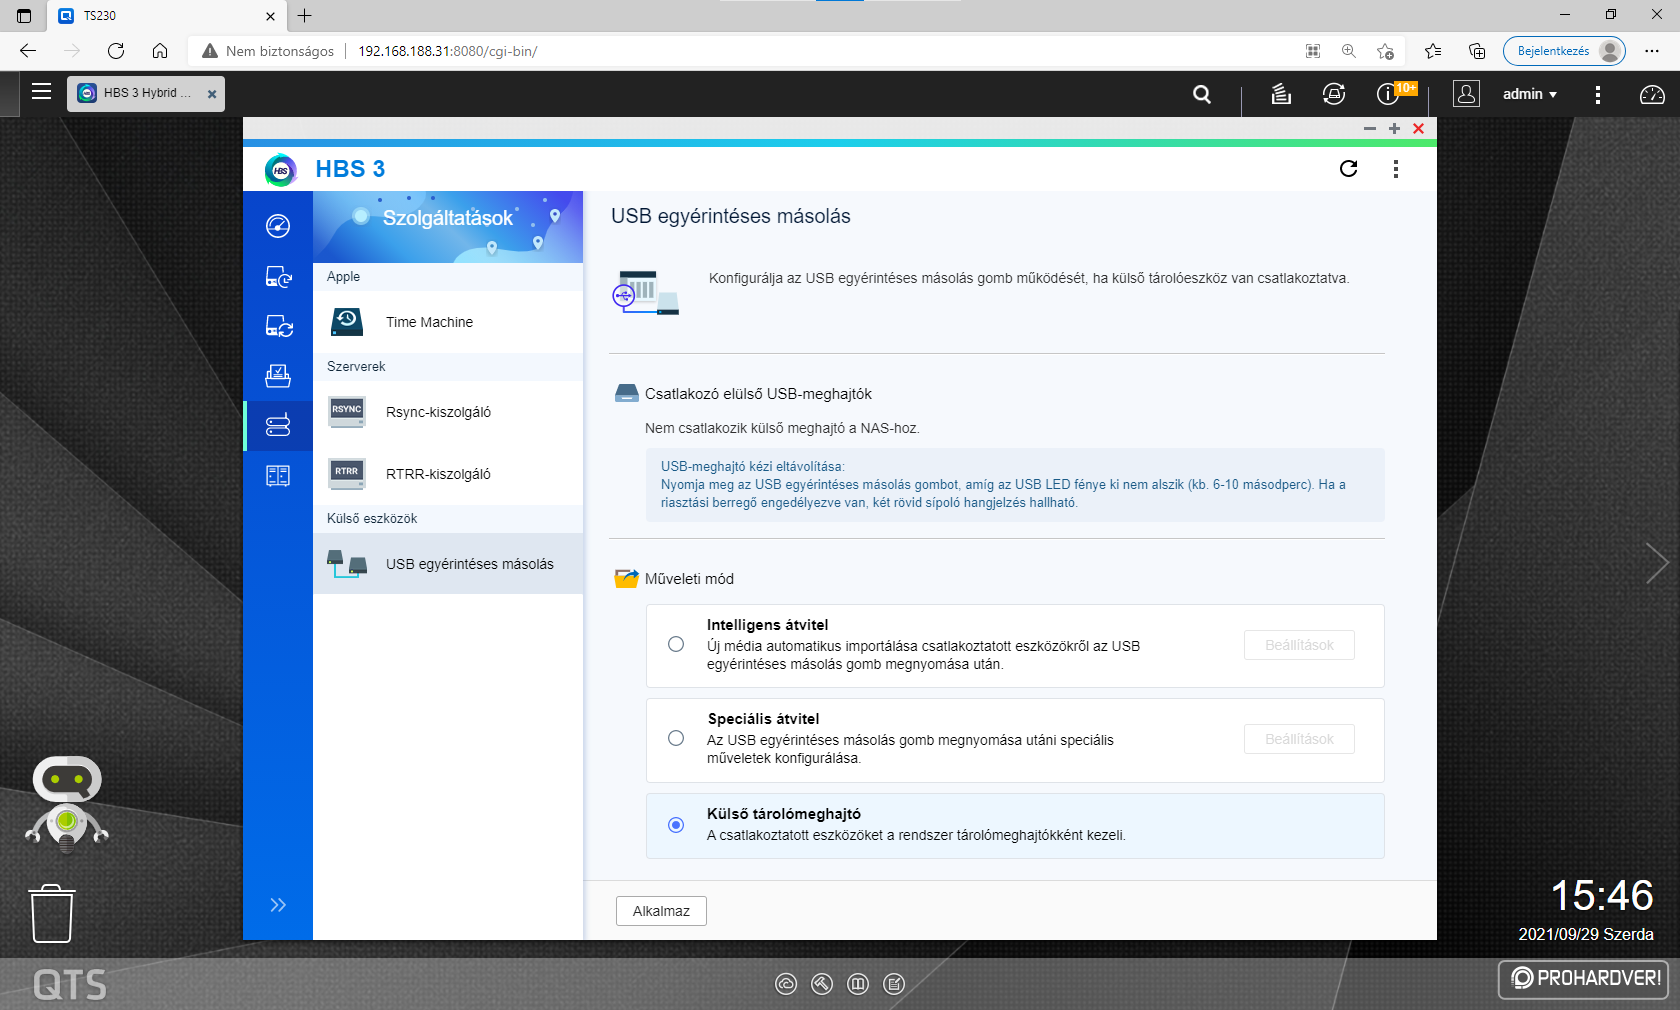This screenshot has height=1010, width=1680.
Task: Open the HBS 3 three-dot more menu
Action: tap(1396, 169)
